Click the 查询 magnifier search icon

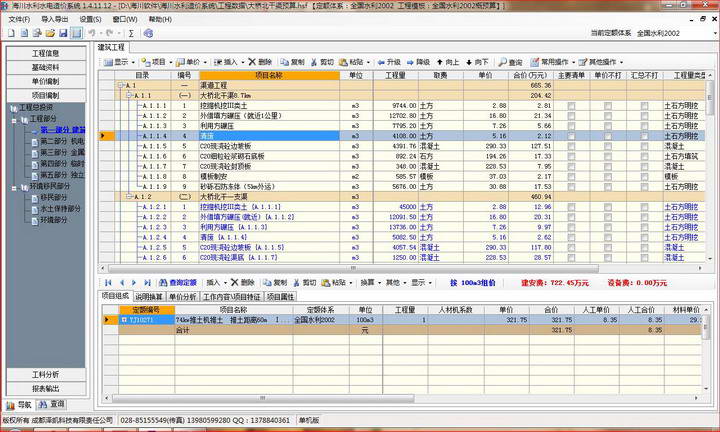pos(503,62)
